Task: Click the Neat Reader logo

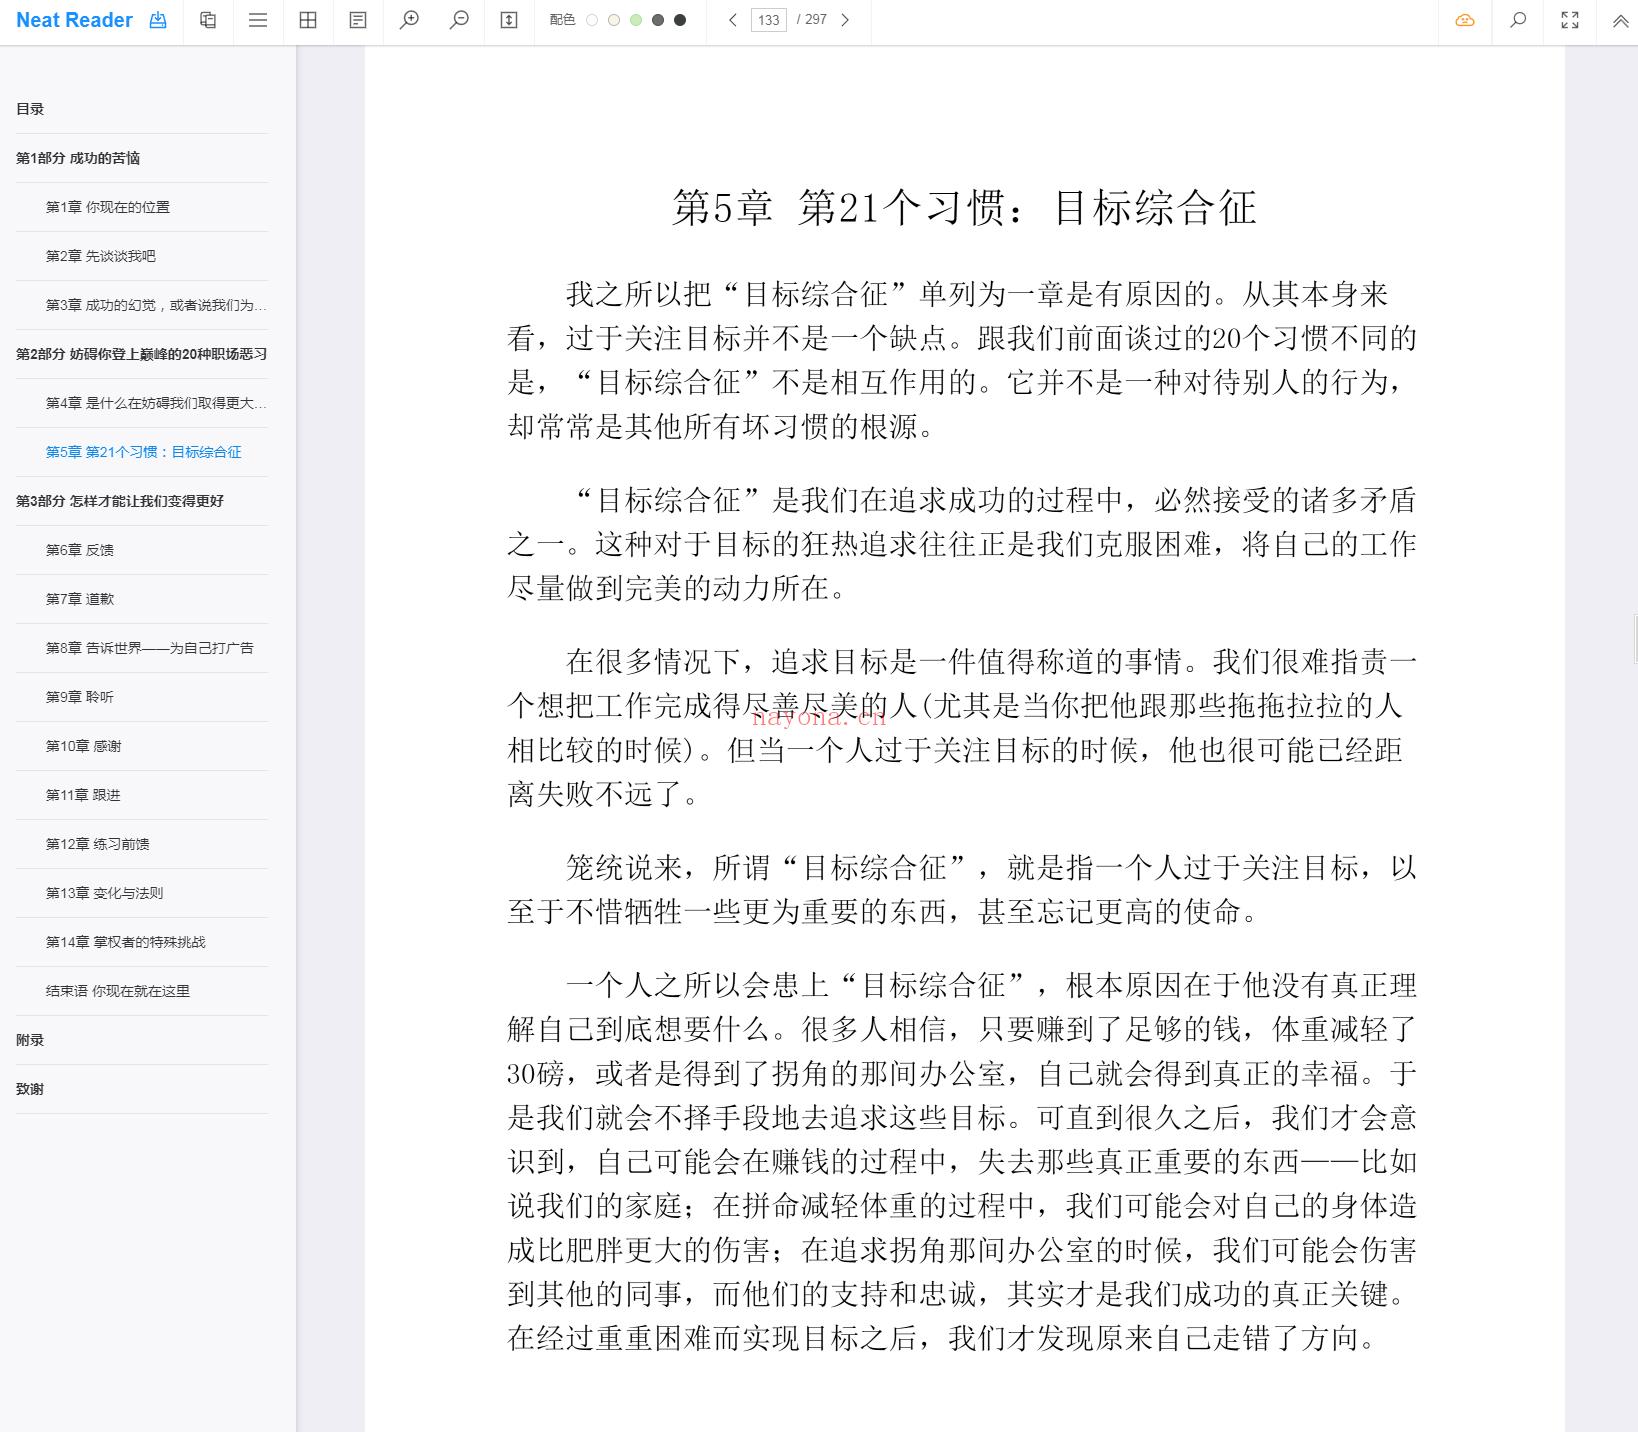Action: pos(74,20)
